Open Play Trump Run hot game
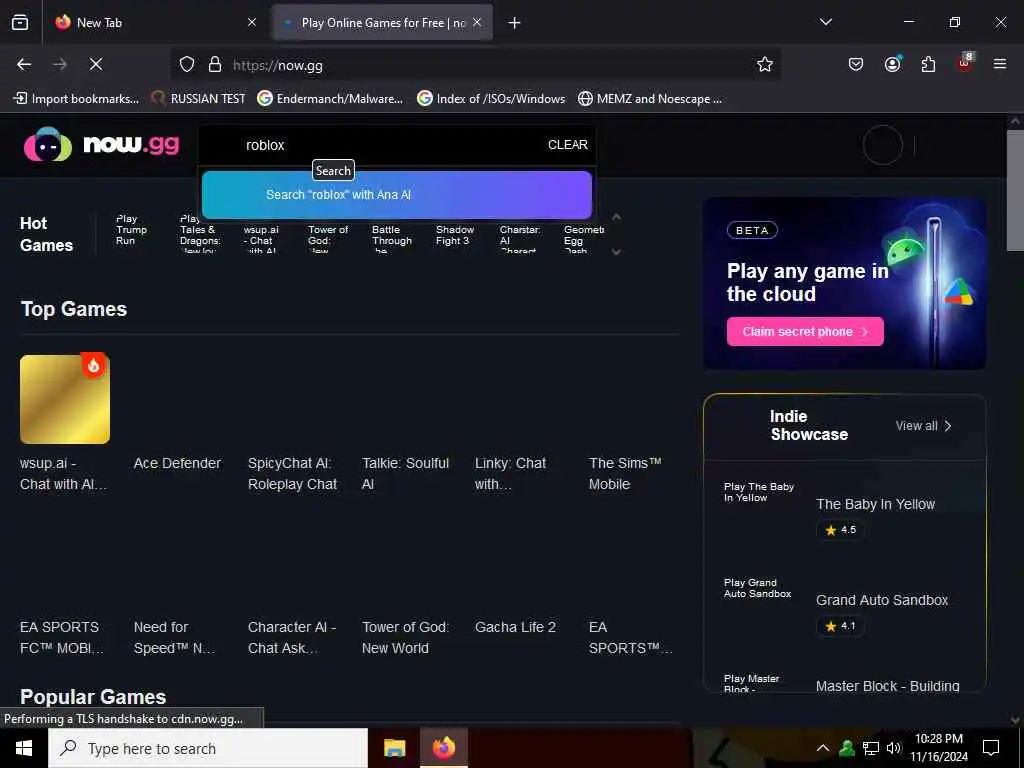 [132, 230]
